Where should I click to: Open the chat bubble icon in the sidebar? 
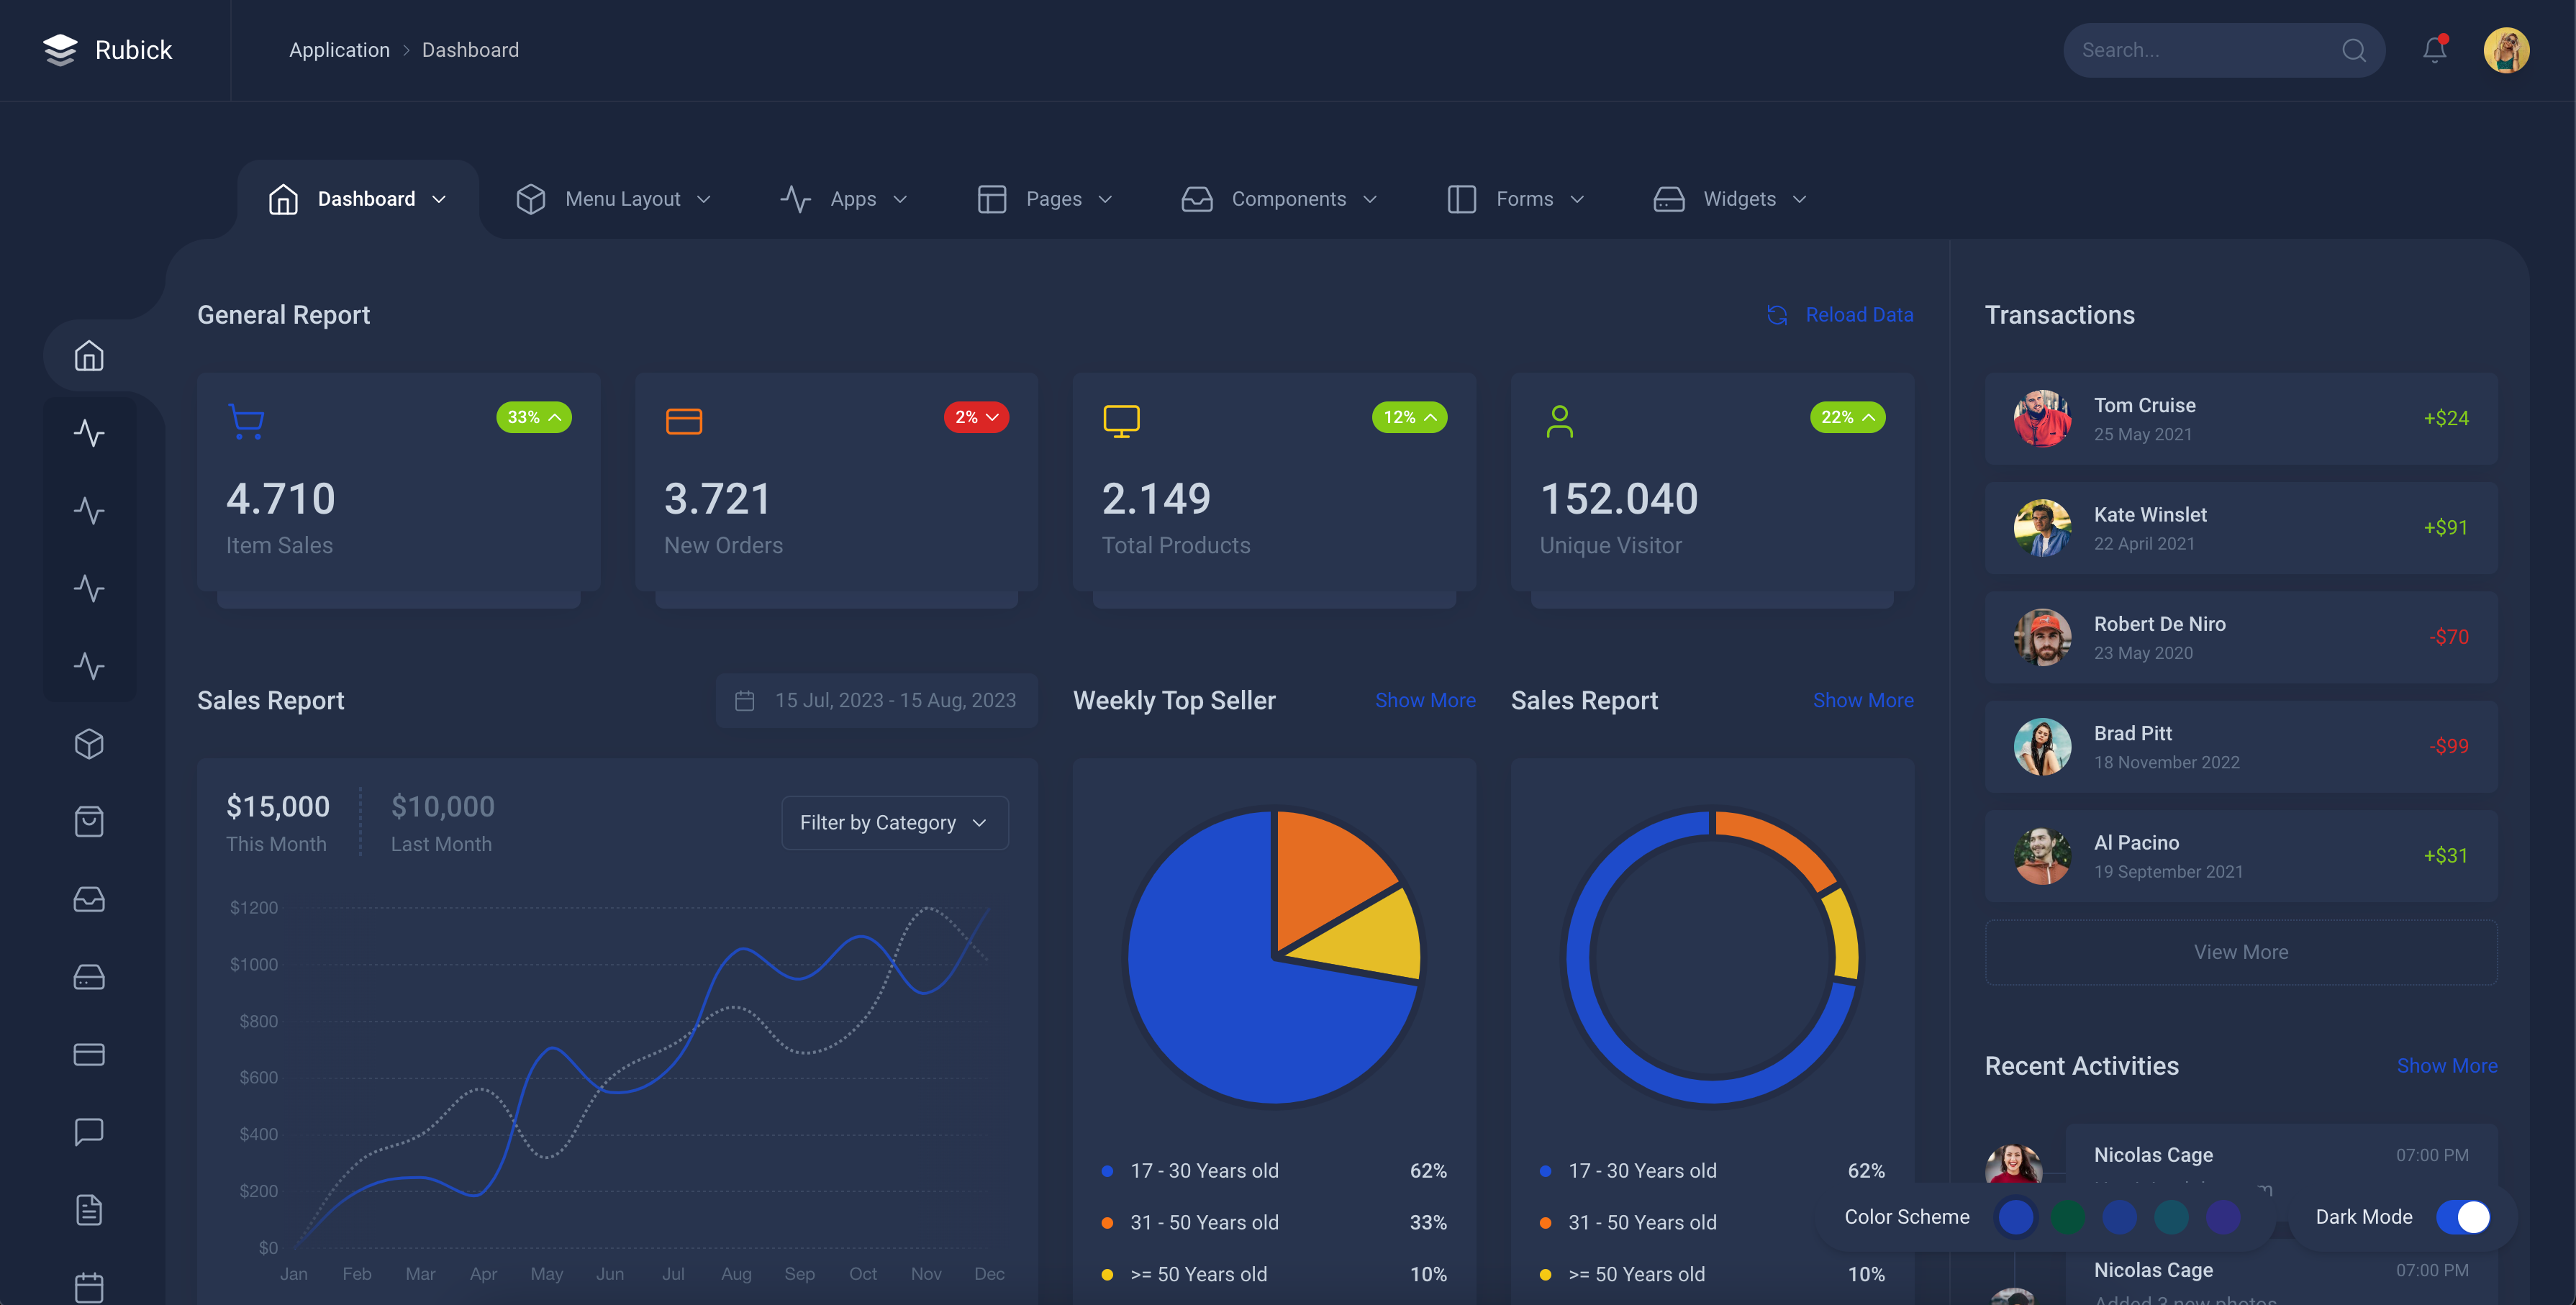(89, 1132)
